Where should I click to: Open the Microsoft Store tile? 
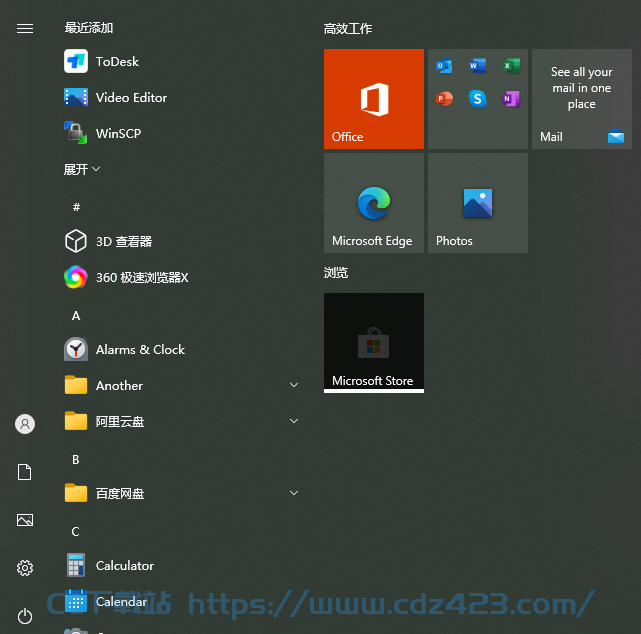(x=374, y=343)
